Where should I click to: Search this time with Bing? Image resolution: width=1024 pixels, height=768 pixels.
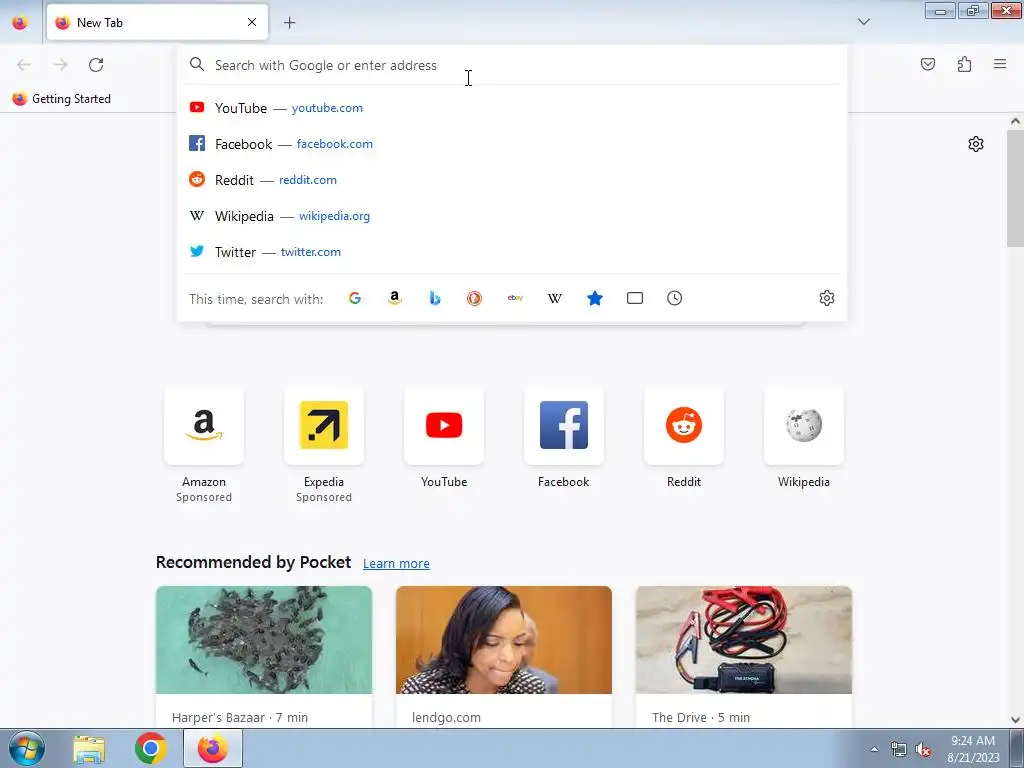tap(435, 298)
